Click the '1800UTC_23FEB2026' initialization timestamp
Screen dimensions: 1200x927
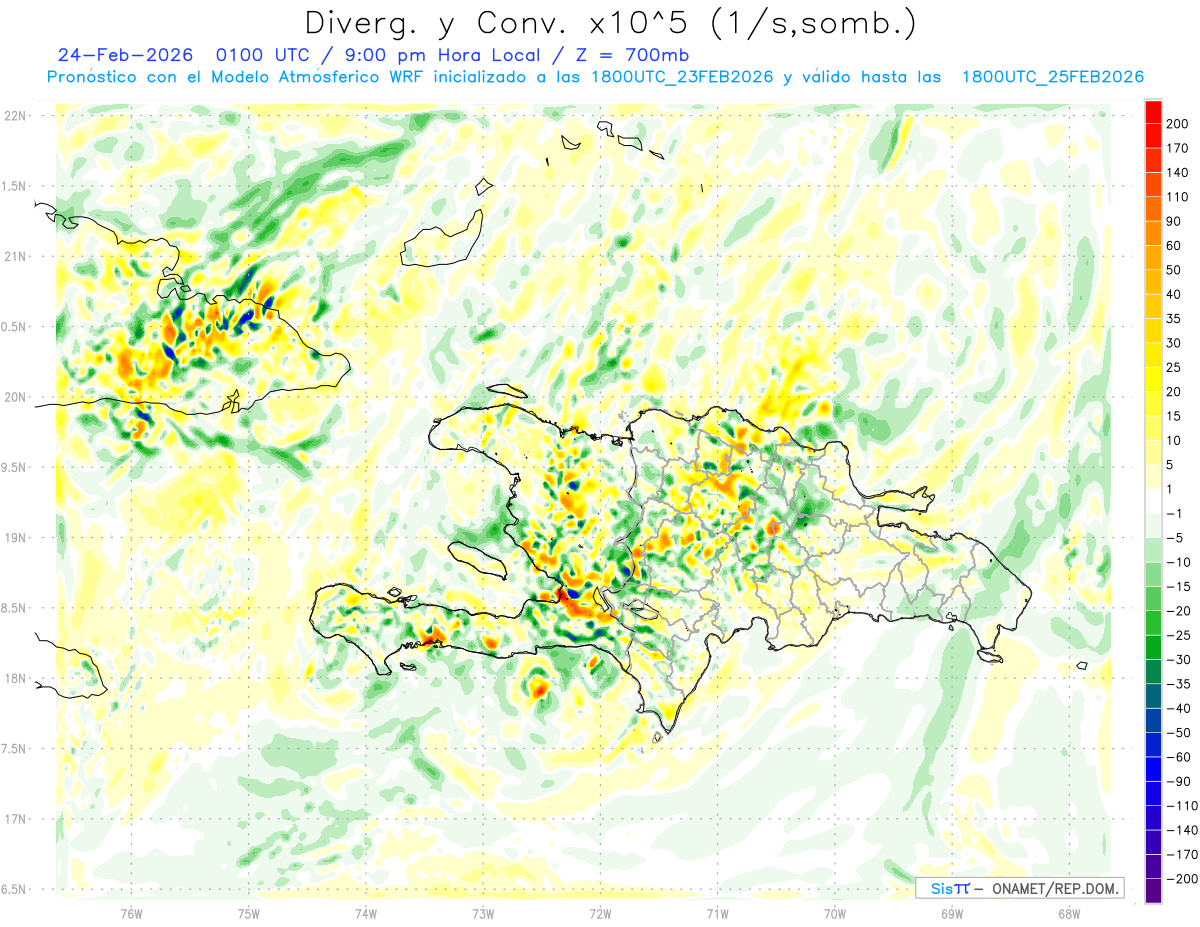(x=682, y=77)
